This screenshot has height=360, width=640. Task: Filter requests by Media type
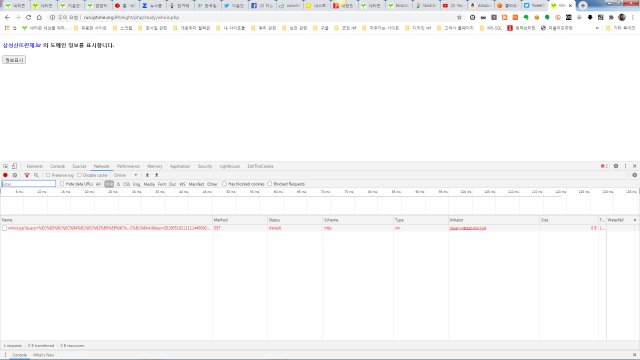[x=149, y=184]
